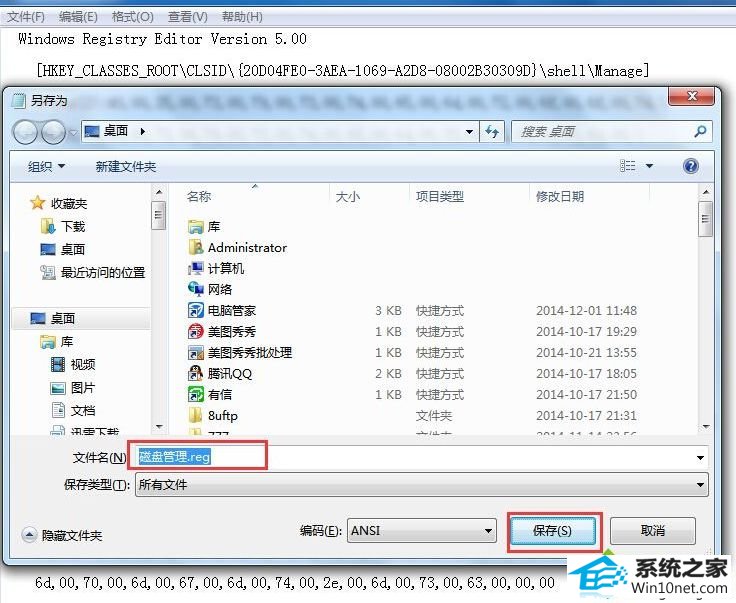Click the 图片 library icon
The height and width of the screenshot is (603, 736).
[58, 388]
